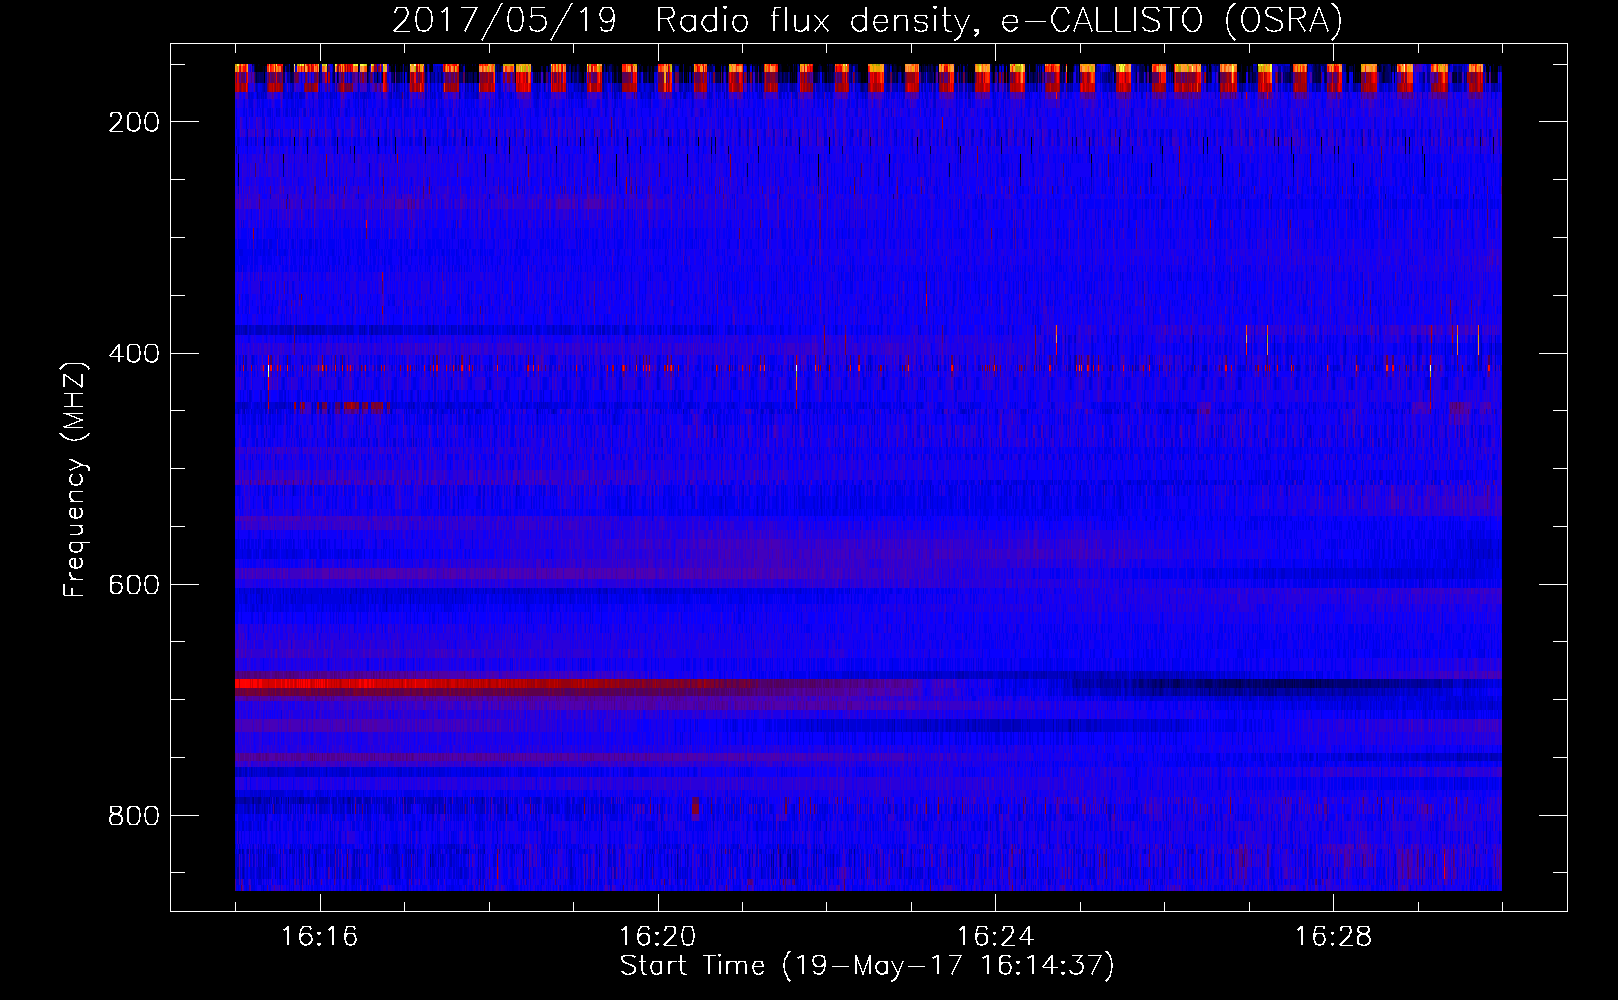Select the 'Frequency (MHZ)' axis label
1618x1000 pixels.
(75, 479)
